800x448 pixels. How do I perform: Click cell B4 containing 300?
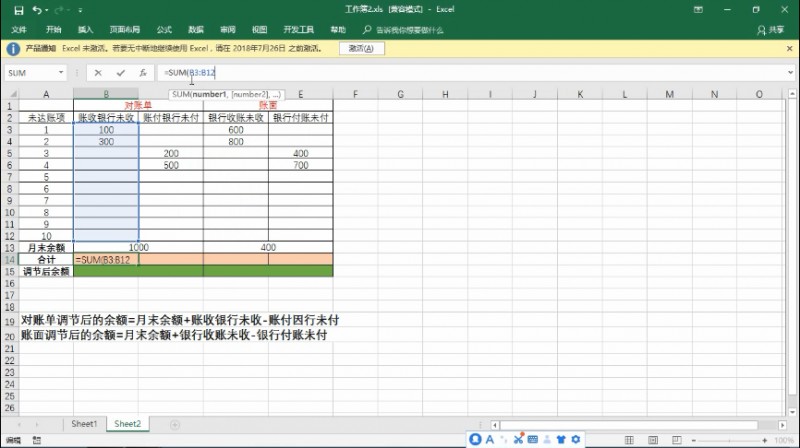pos(106,141)
